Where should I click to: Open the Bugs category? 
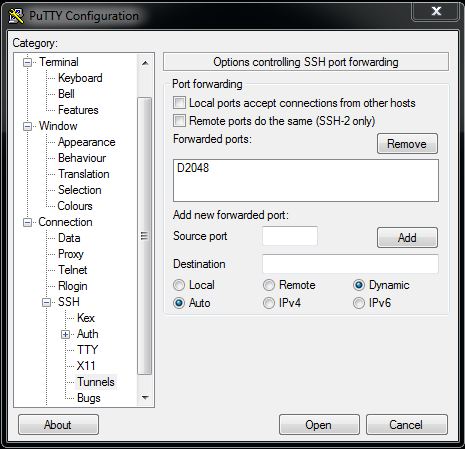[x=89, y=398]
